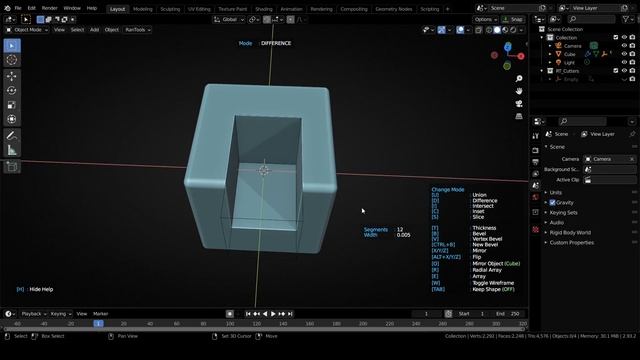Hide Cube via its eye icon
Screen dimensions: 640x360
[x=624, y=54]
